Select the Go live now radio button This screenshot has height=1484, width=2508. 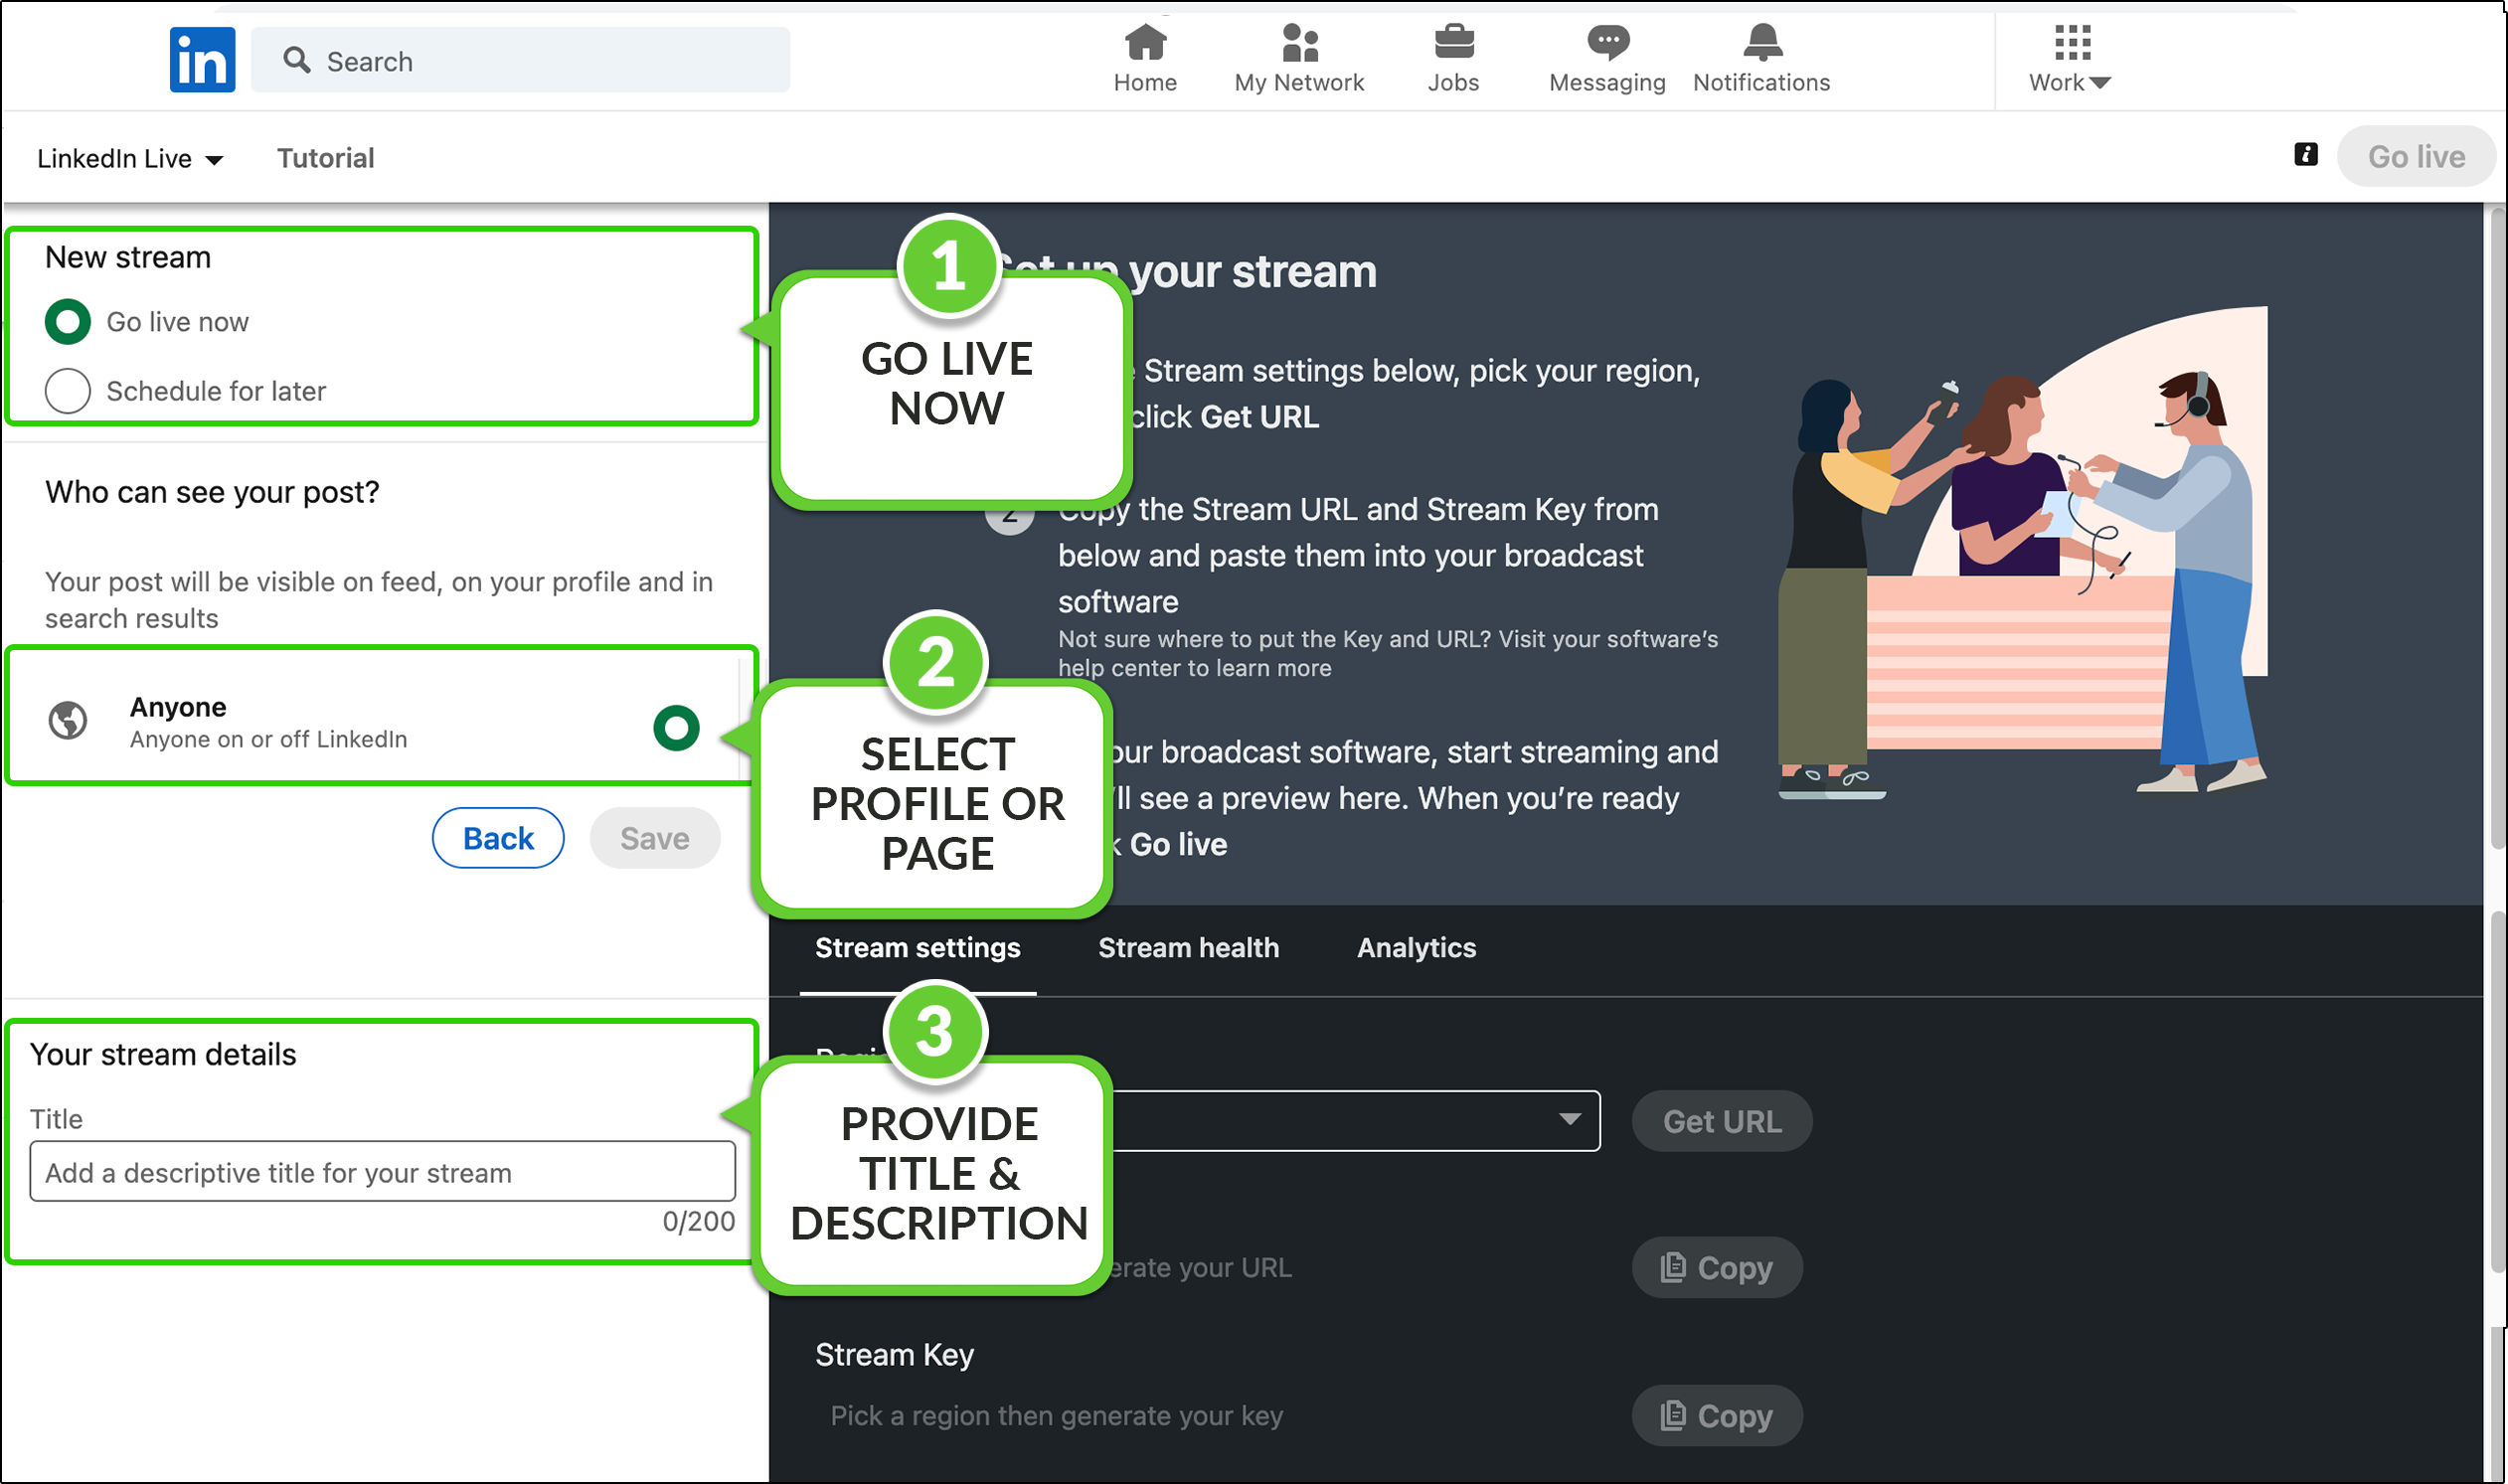(68, 321)
